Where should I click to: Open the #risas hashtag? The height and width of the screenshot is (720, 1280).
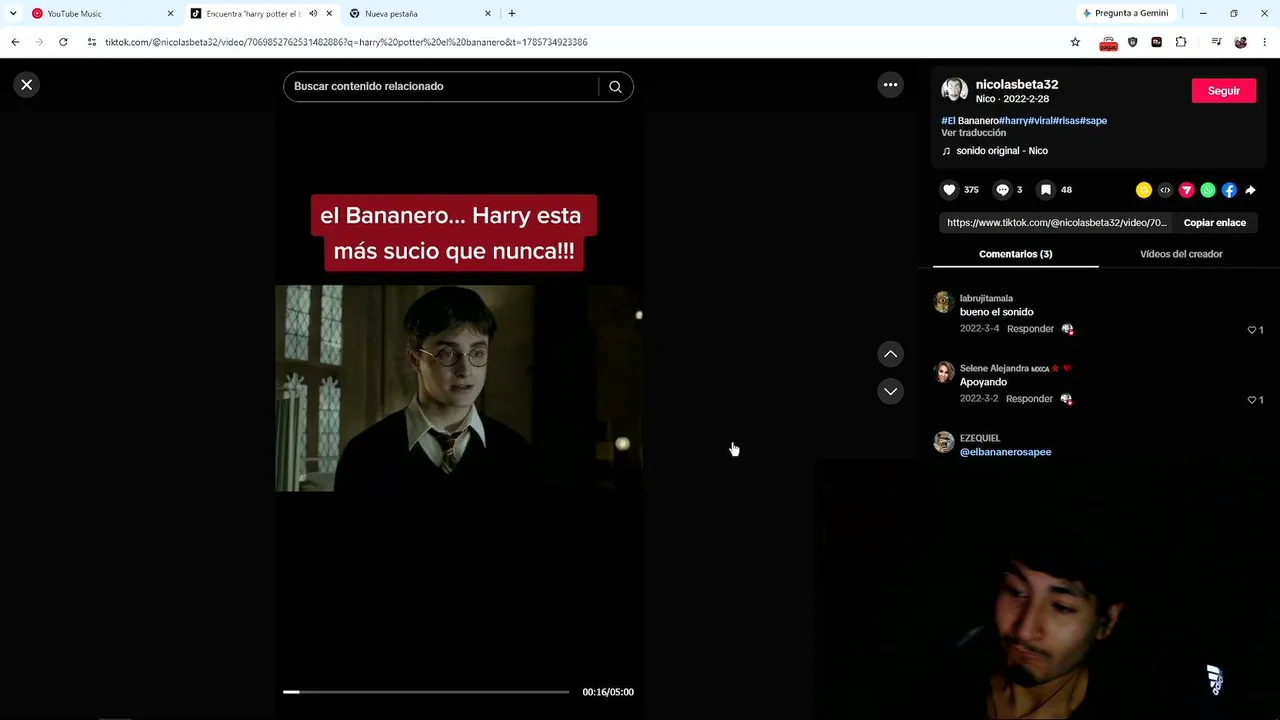click(1066, 121)
